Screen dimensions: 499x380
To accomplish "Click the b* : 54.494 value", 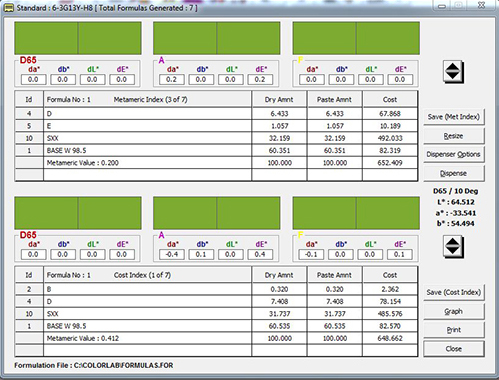I will 455,224.
